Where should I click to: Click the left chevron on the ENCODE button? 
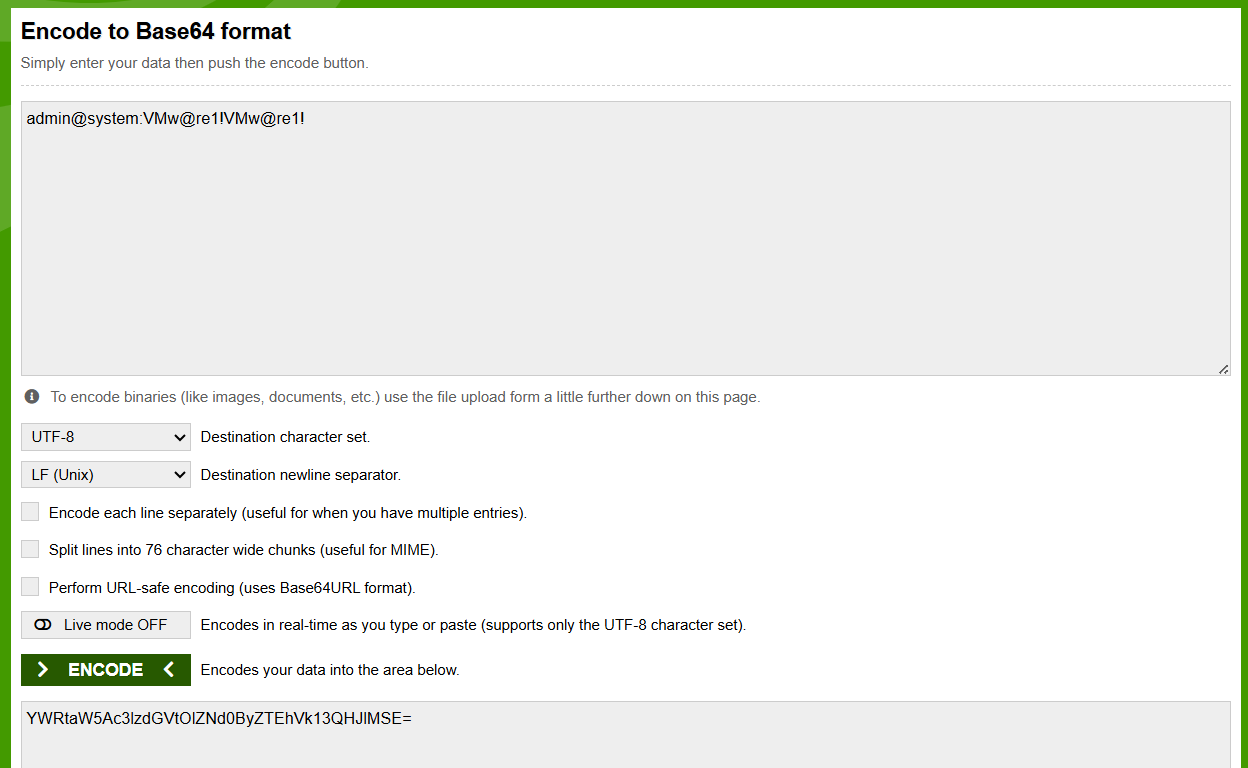point(168,670)
